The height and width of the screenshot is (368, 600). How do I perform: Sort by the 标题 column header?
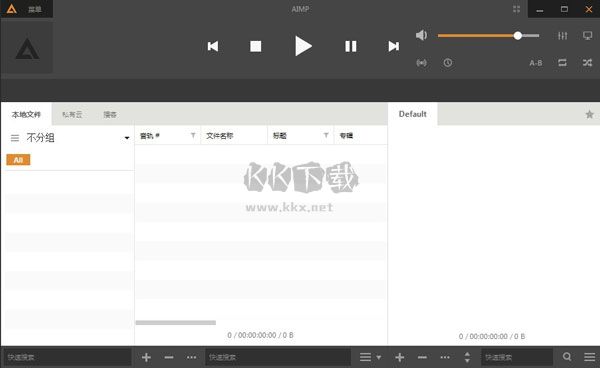[x=280, y=135]
